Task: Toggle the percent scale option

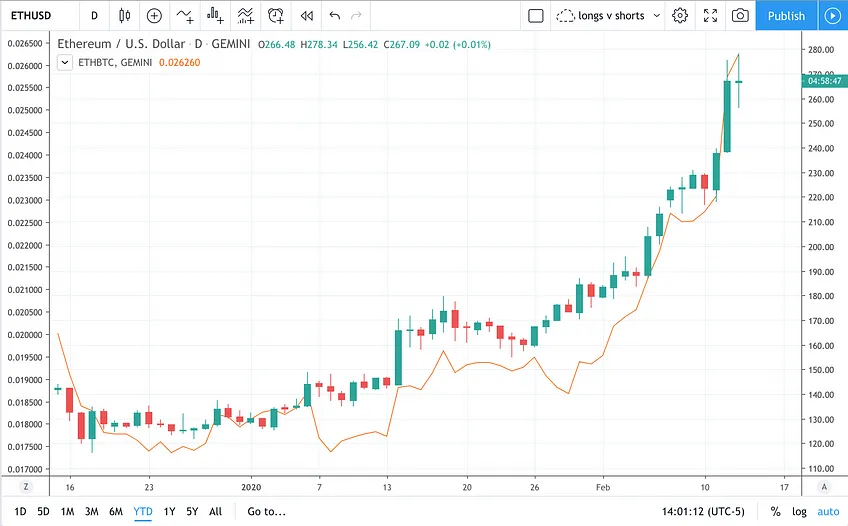Action: click(x=776, y=511)
